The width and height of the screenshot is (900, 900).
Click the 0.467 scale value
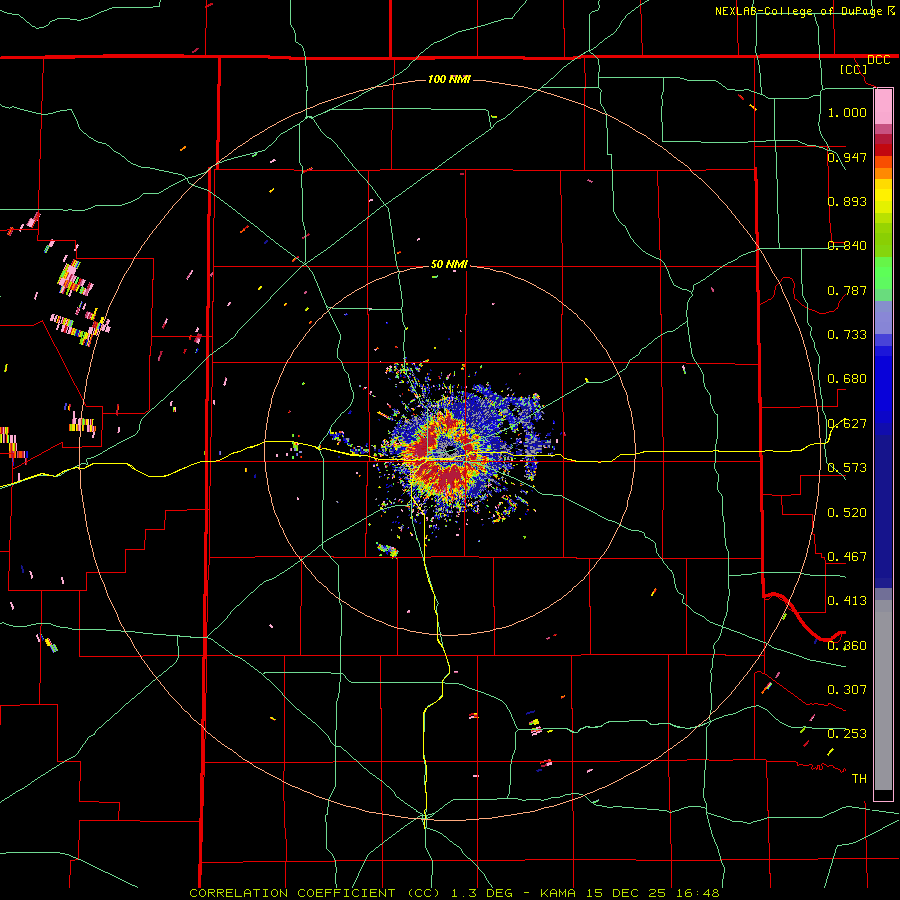click(x=847, y=557)
